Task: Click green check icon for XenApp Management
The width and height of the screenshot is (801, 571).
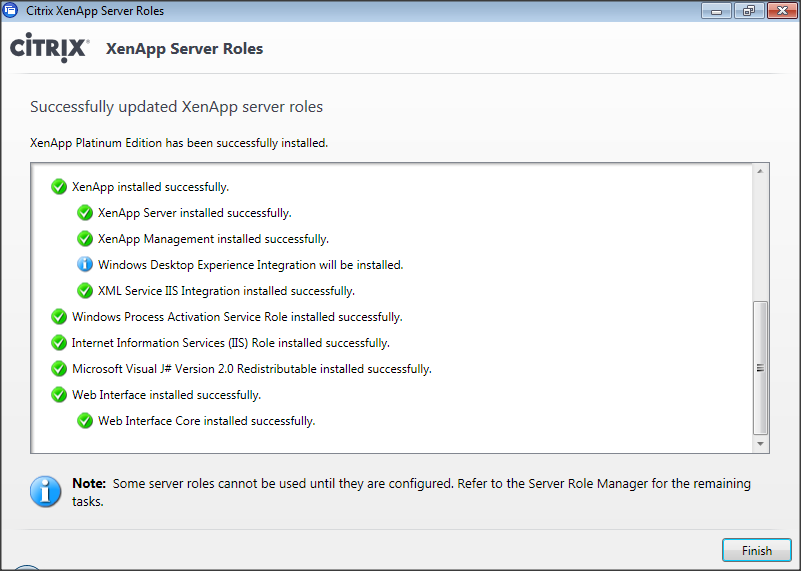Action: (x=85, y=239)
